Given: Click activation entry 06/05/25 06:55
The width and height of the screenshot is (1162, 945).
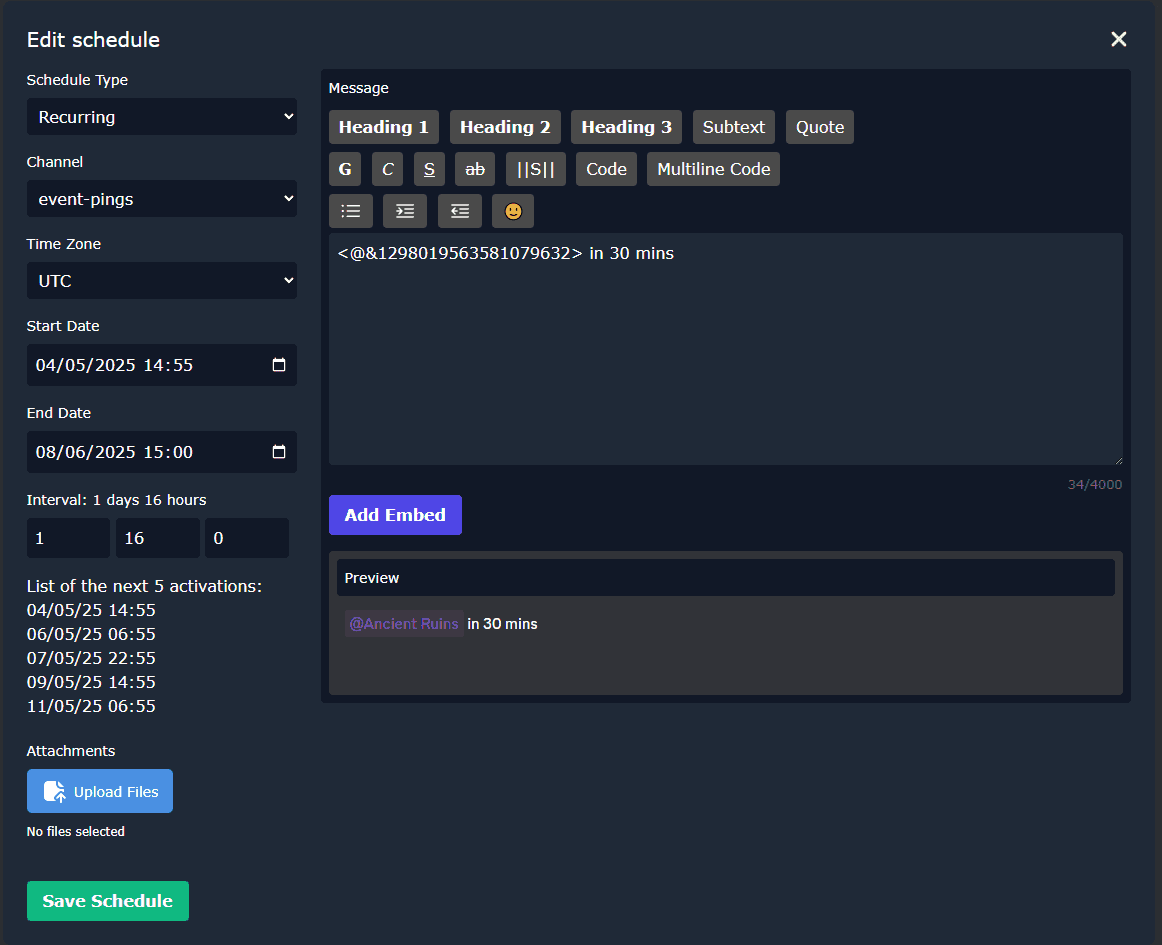Looking at the screenshot, I should (91, 634).
